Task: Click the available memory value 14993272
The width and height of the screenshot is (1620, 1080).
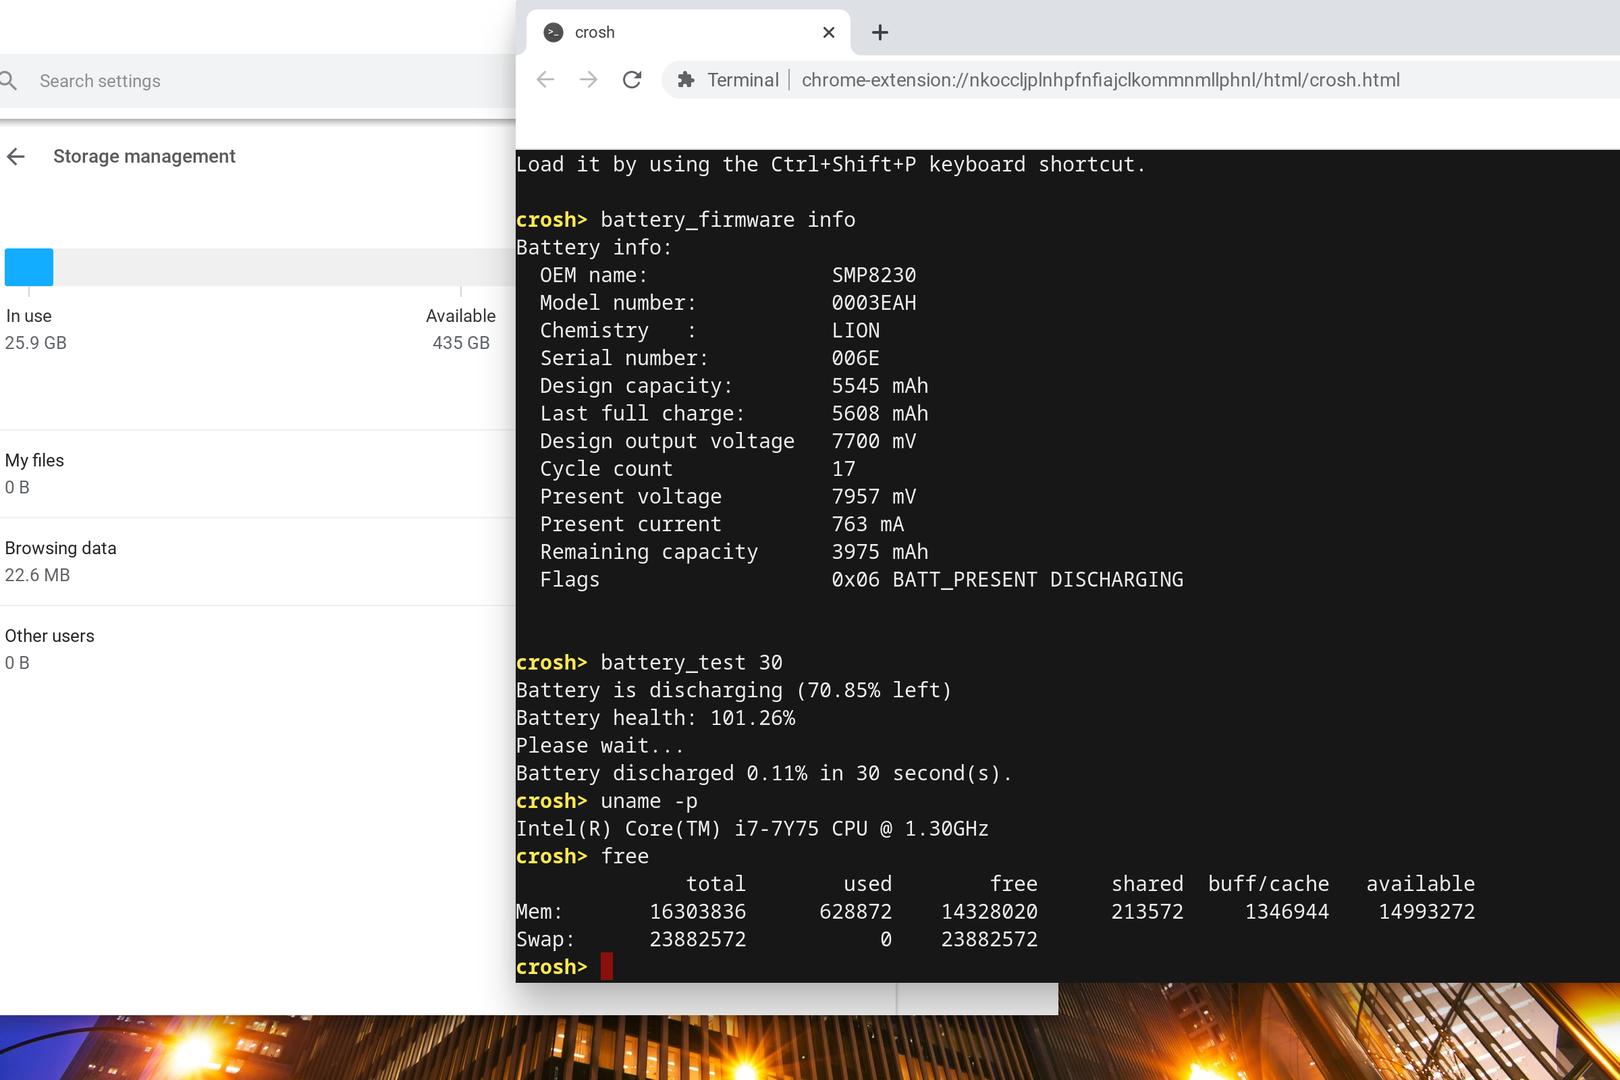Action: pyautogui.click(x=1427, y=912)
